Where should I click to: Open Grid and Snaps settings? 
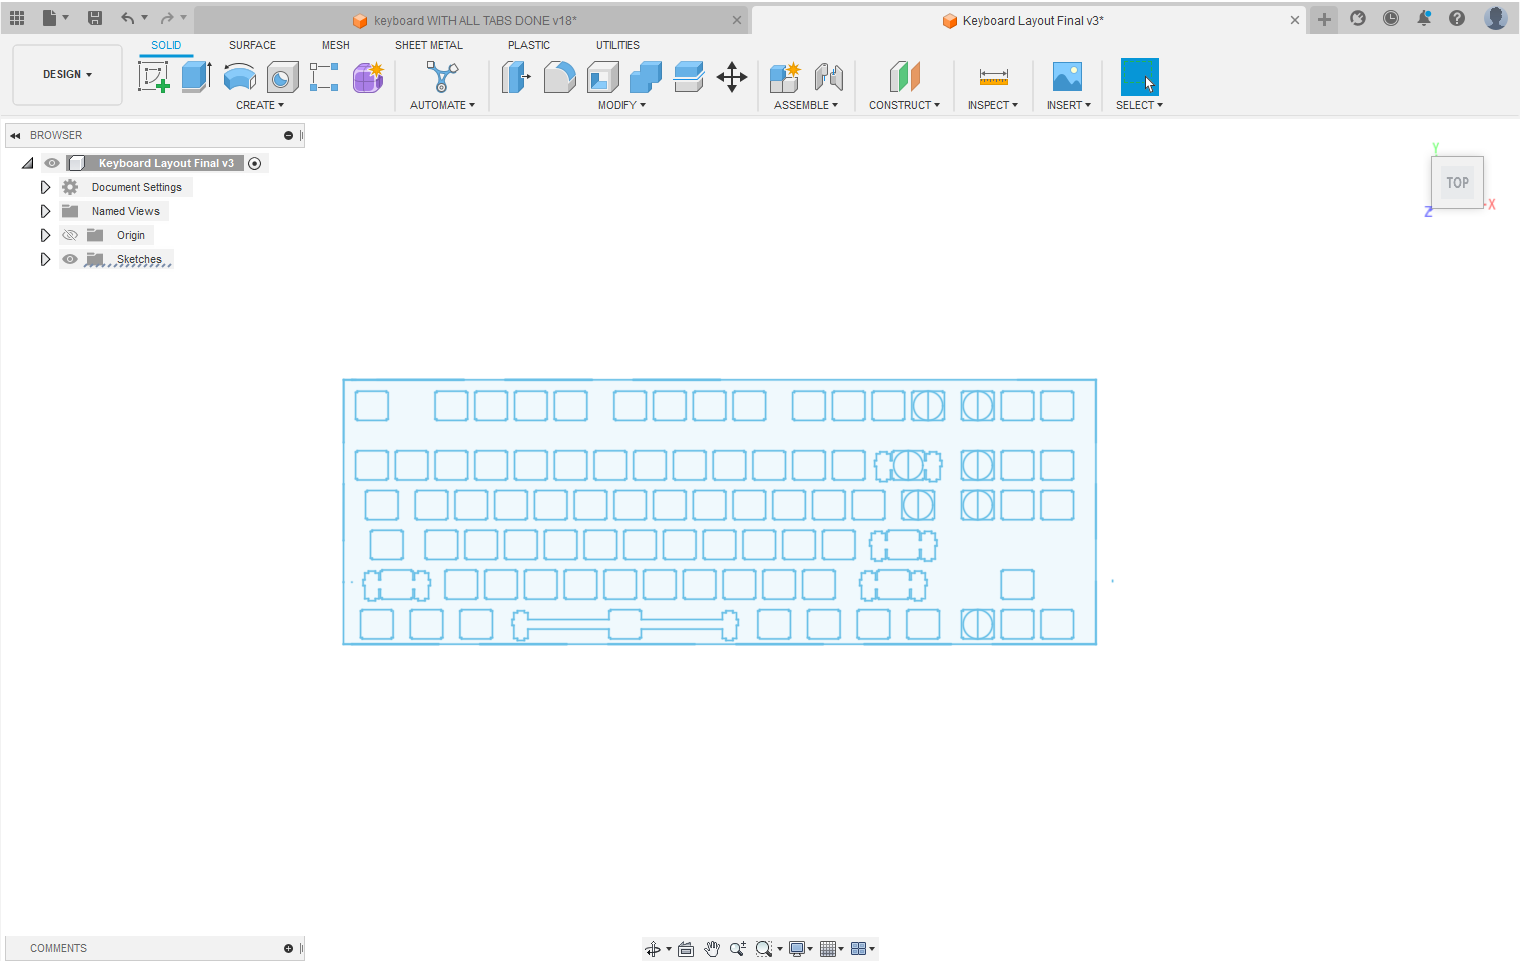tap(831, 949)
